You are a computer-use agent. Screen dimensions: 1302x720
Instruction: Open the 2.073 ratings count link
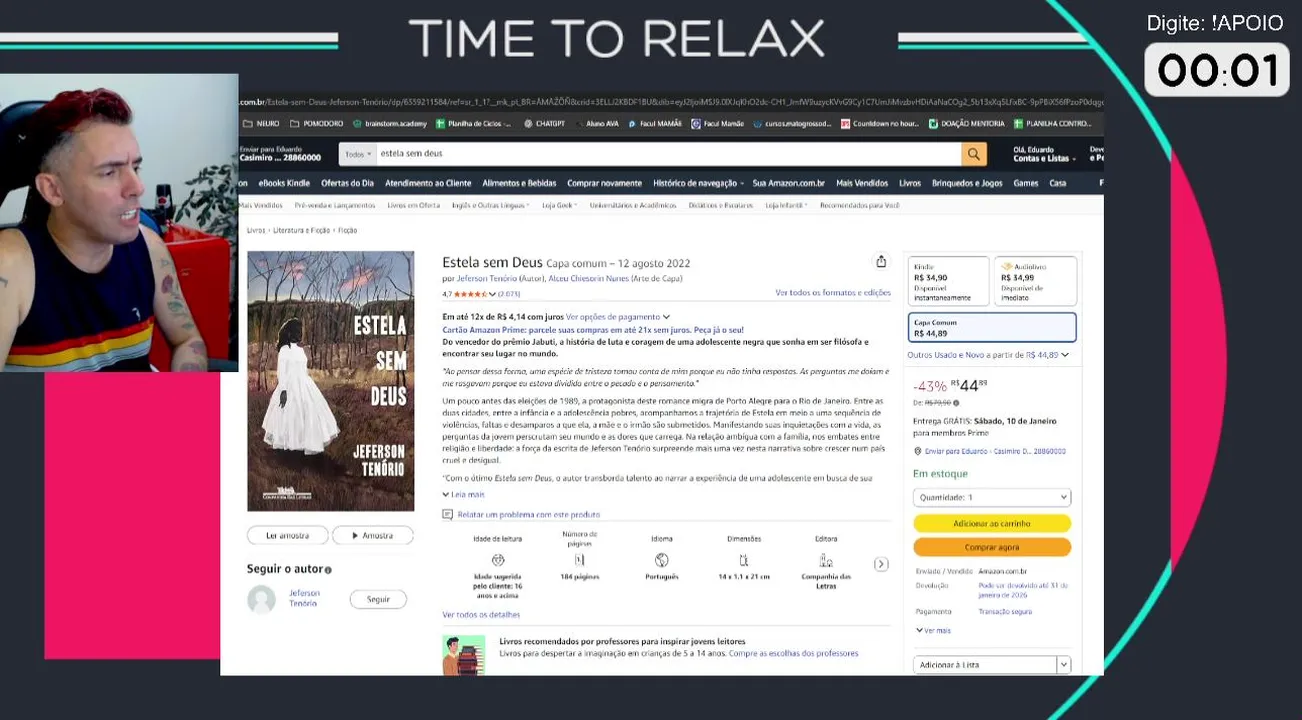click(x=509, y=295)
